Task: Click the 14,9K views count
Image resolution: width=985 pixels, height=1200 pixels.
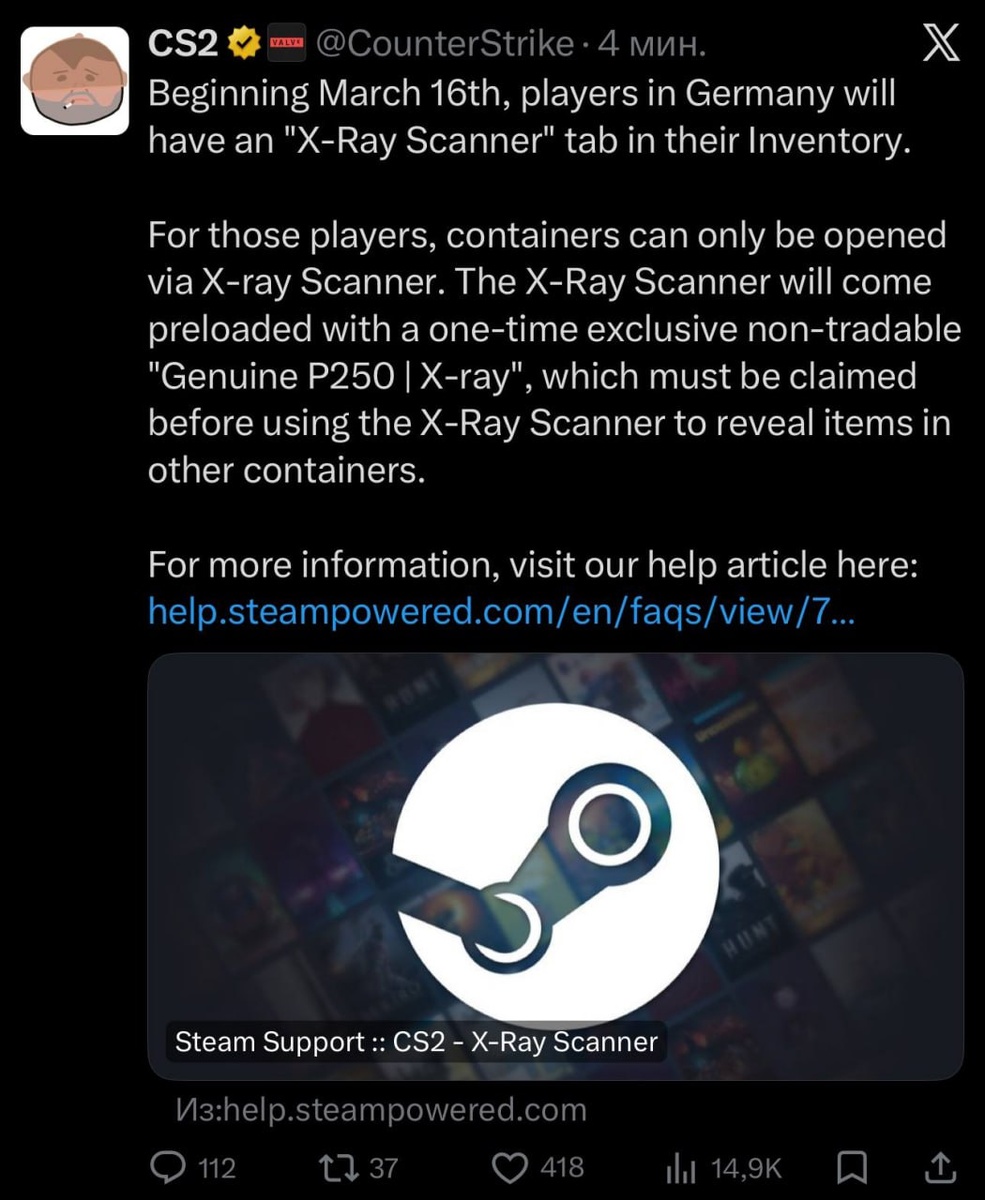Action: pyautogui.click(x=746, y=1167)
